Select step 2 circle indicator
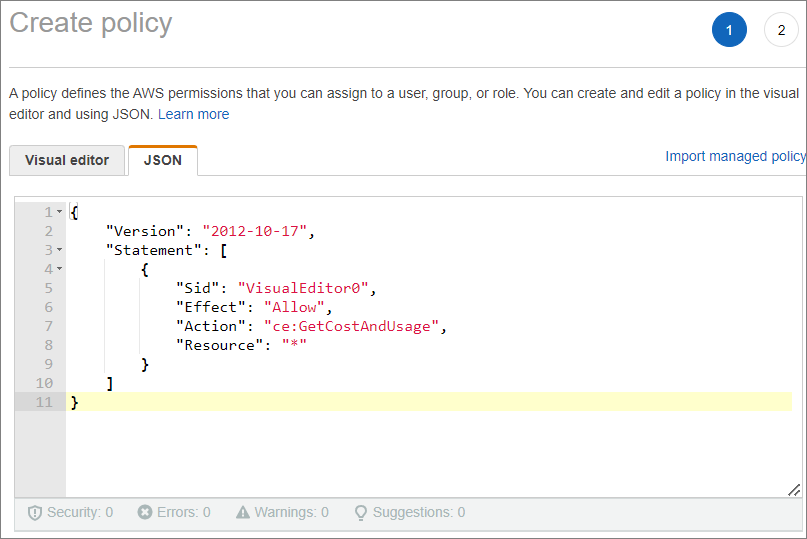Image resolution: width=807 pixels, height=539 pixels. (781, 30)
